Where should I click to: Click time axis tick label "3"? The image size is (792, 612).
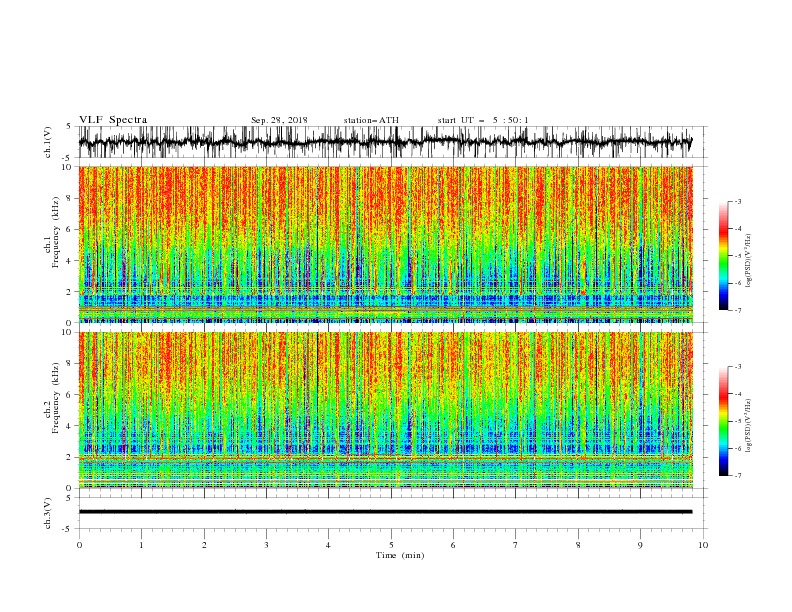(267, 545)
